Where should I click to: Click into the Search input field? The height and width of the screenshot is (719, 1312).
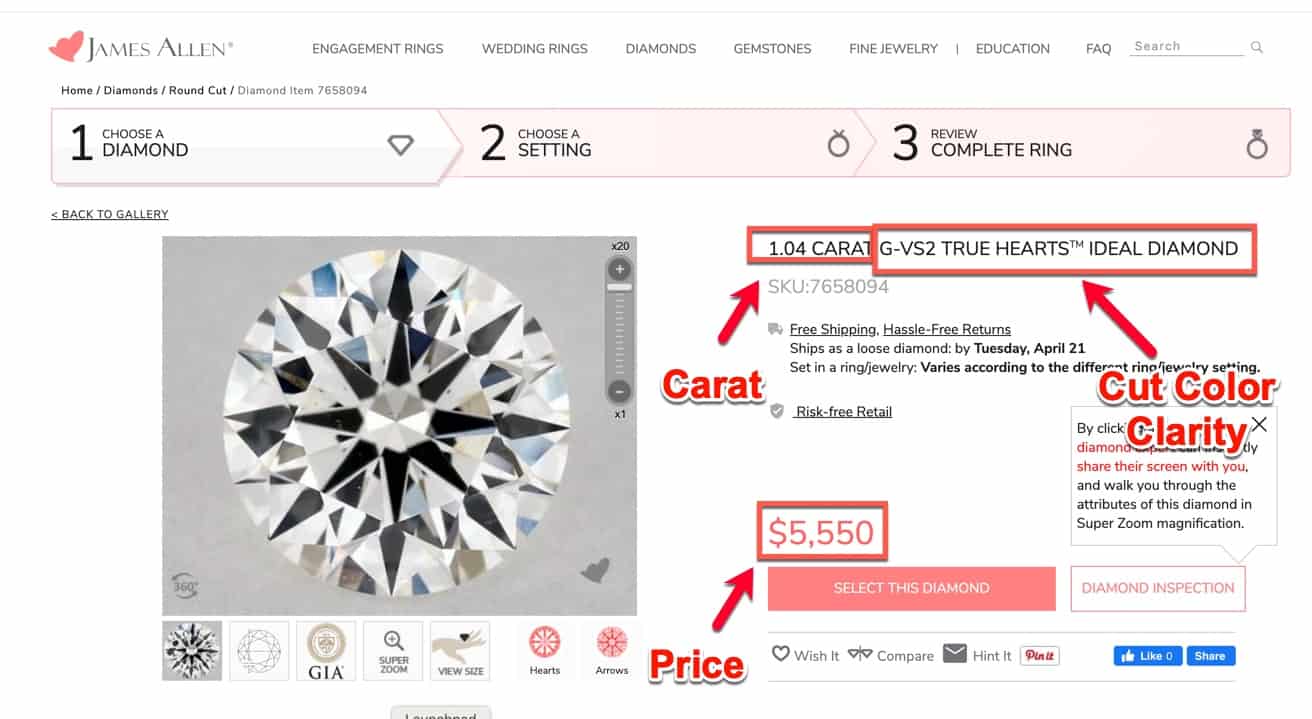click(1186, 47)
